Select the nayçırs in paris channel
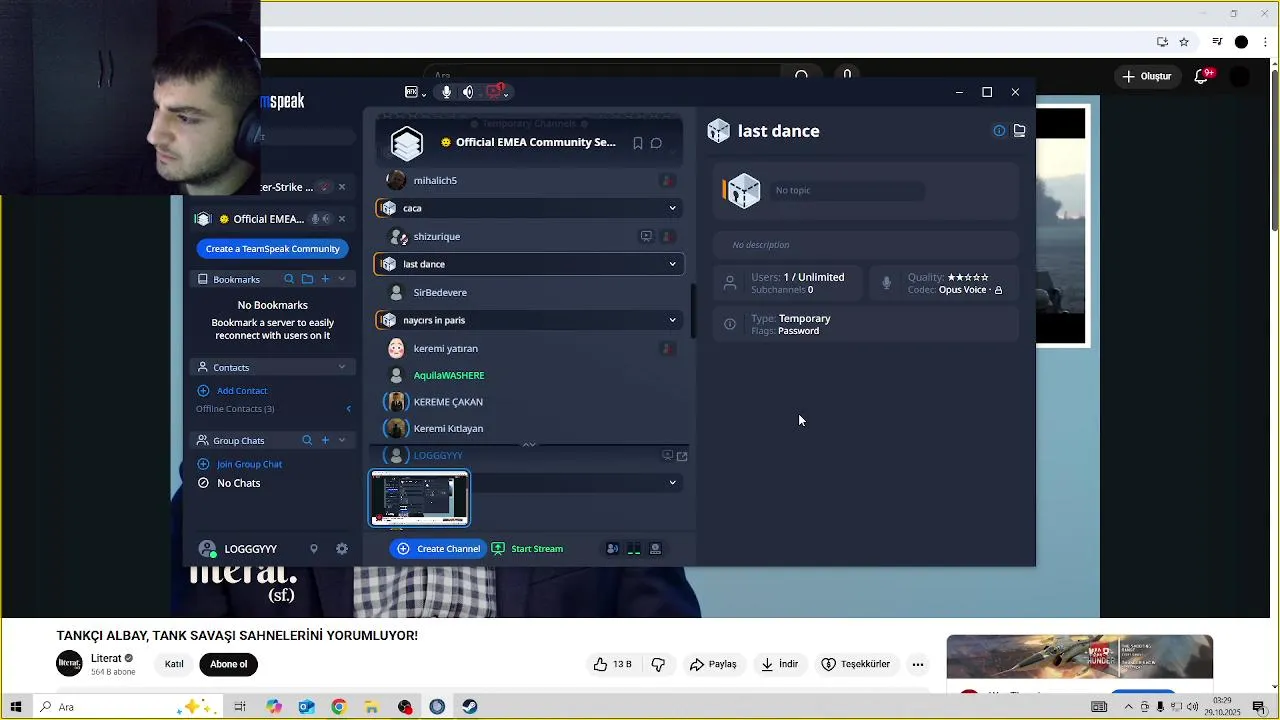Image resolution: width=1280 pixels, height=720 pixels. click(528, 320)
